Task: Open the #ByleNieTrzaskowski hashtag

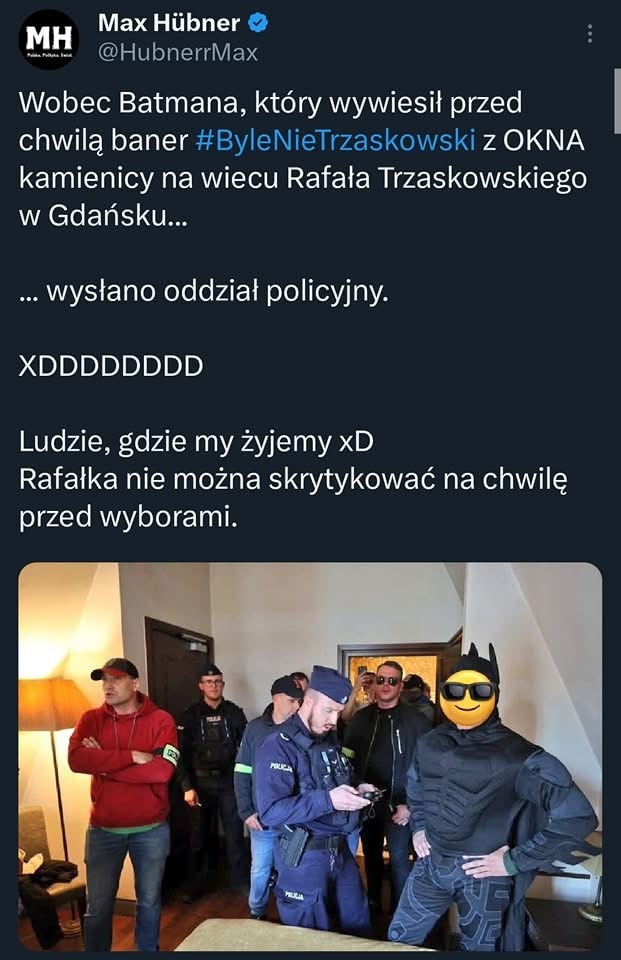Action: coord(336,140)
